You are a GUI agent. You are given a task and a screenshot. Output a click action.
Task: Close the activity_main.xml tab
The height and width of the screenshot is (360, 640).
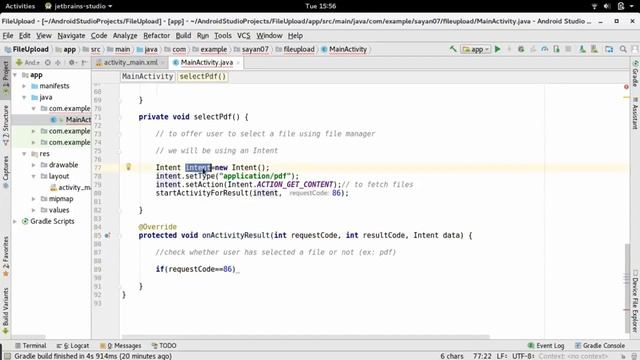162,62
